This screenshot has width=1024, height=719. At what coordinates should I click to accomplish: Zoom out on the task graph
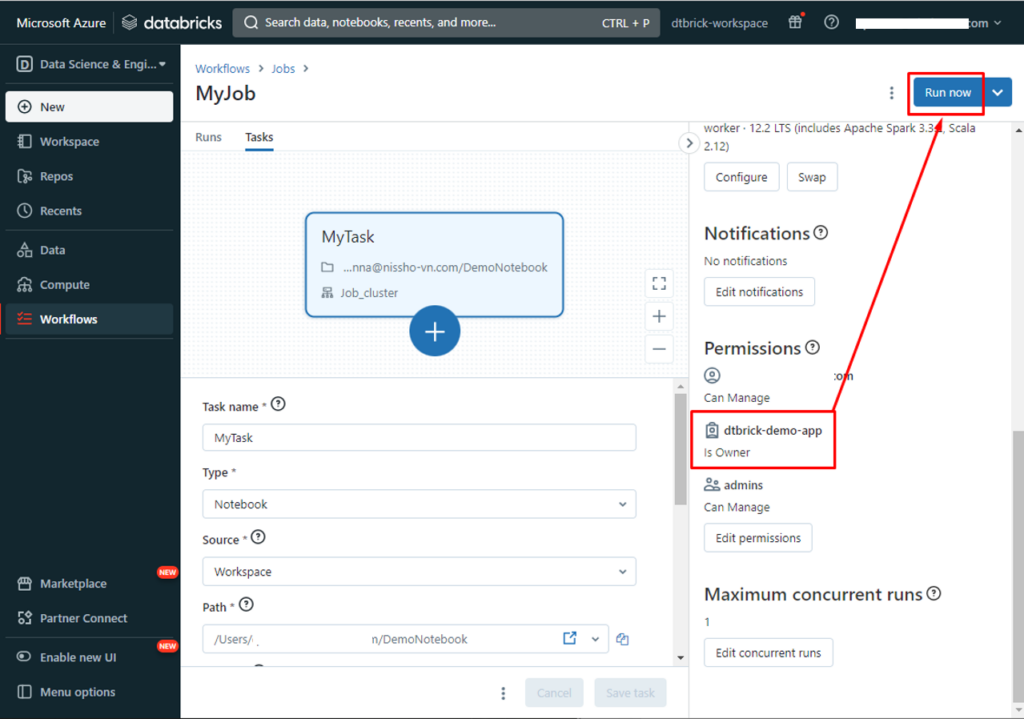click(659, 350)
